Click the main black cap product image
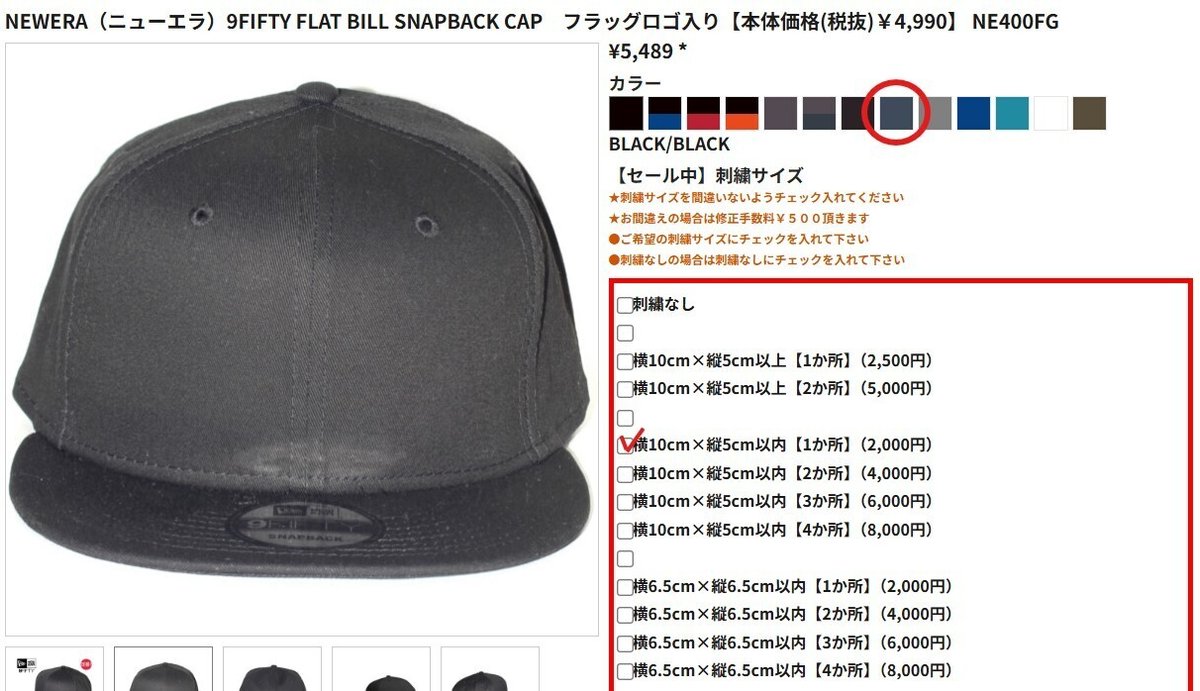 pos(302,338)
